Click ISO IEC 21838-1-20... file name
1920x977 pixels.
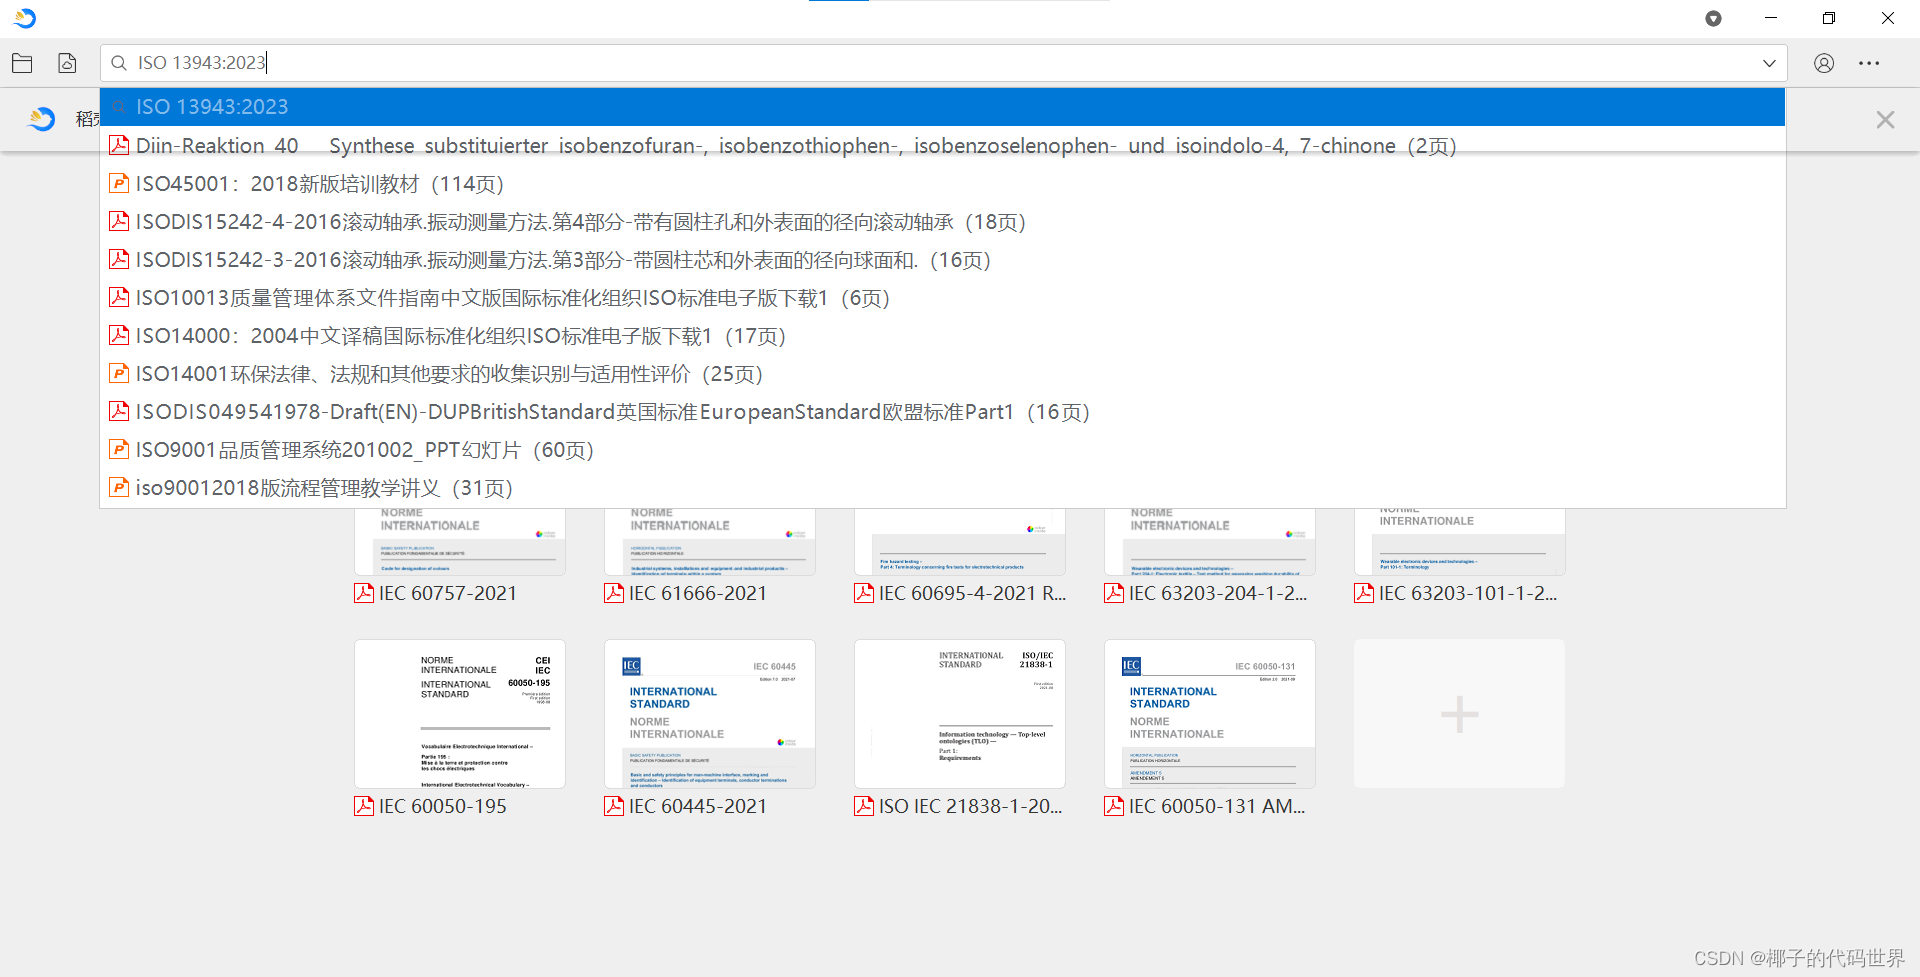(x=971, y=806)
